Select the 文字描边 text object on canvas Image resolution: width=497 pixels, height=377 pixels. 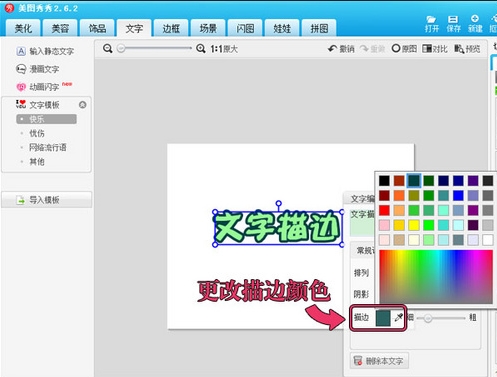278,228
